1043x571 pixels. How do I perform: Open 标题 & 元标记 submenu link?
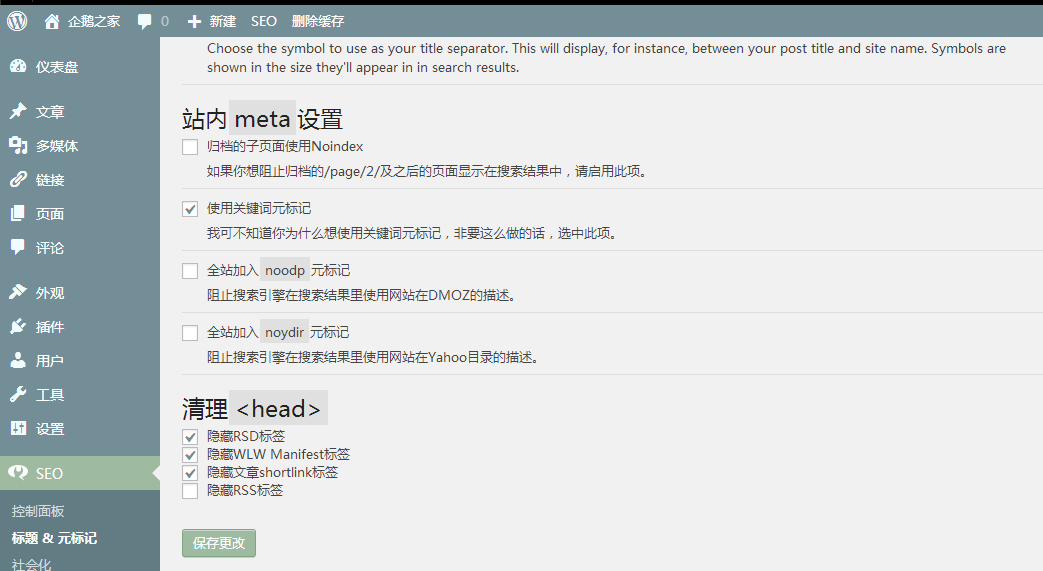pos(54,538)
